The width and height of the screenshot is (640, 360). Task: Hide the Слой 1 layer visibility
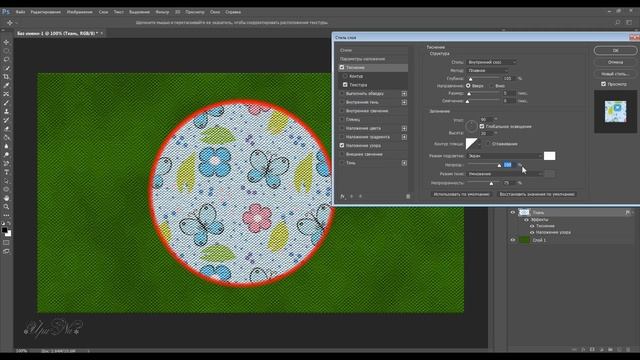(513, 240)
